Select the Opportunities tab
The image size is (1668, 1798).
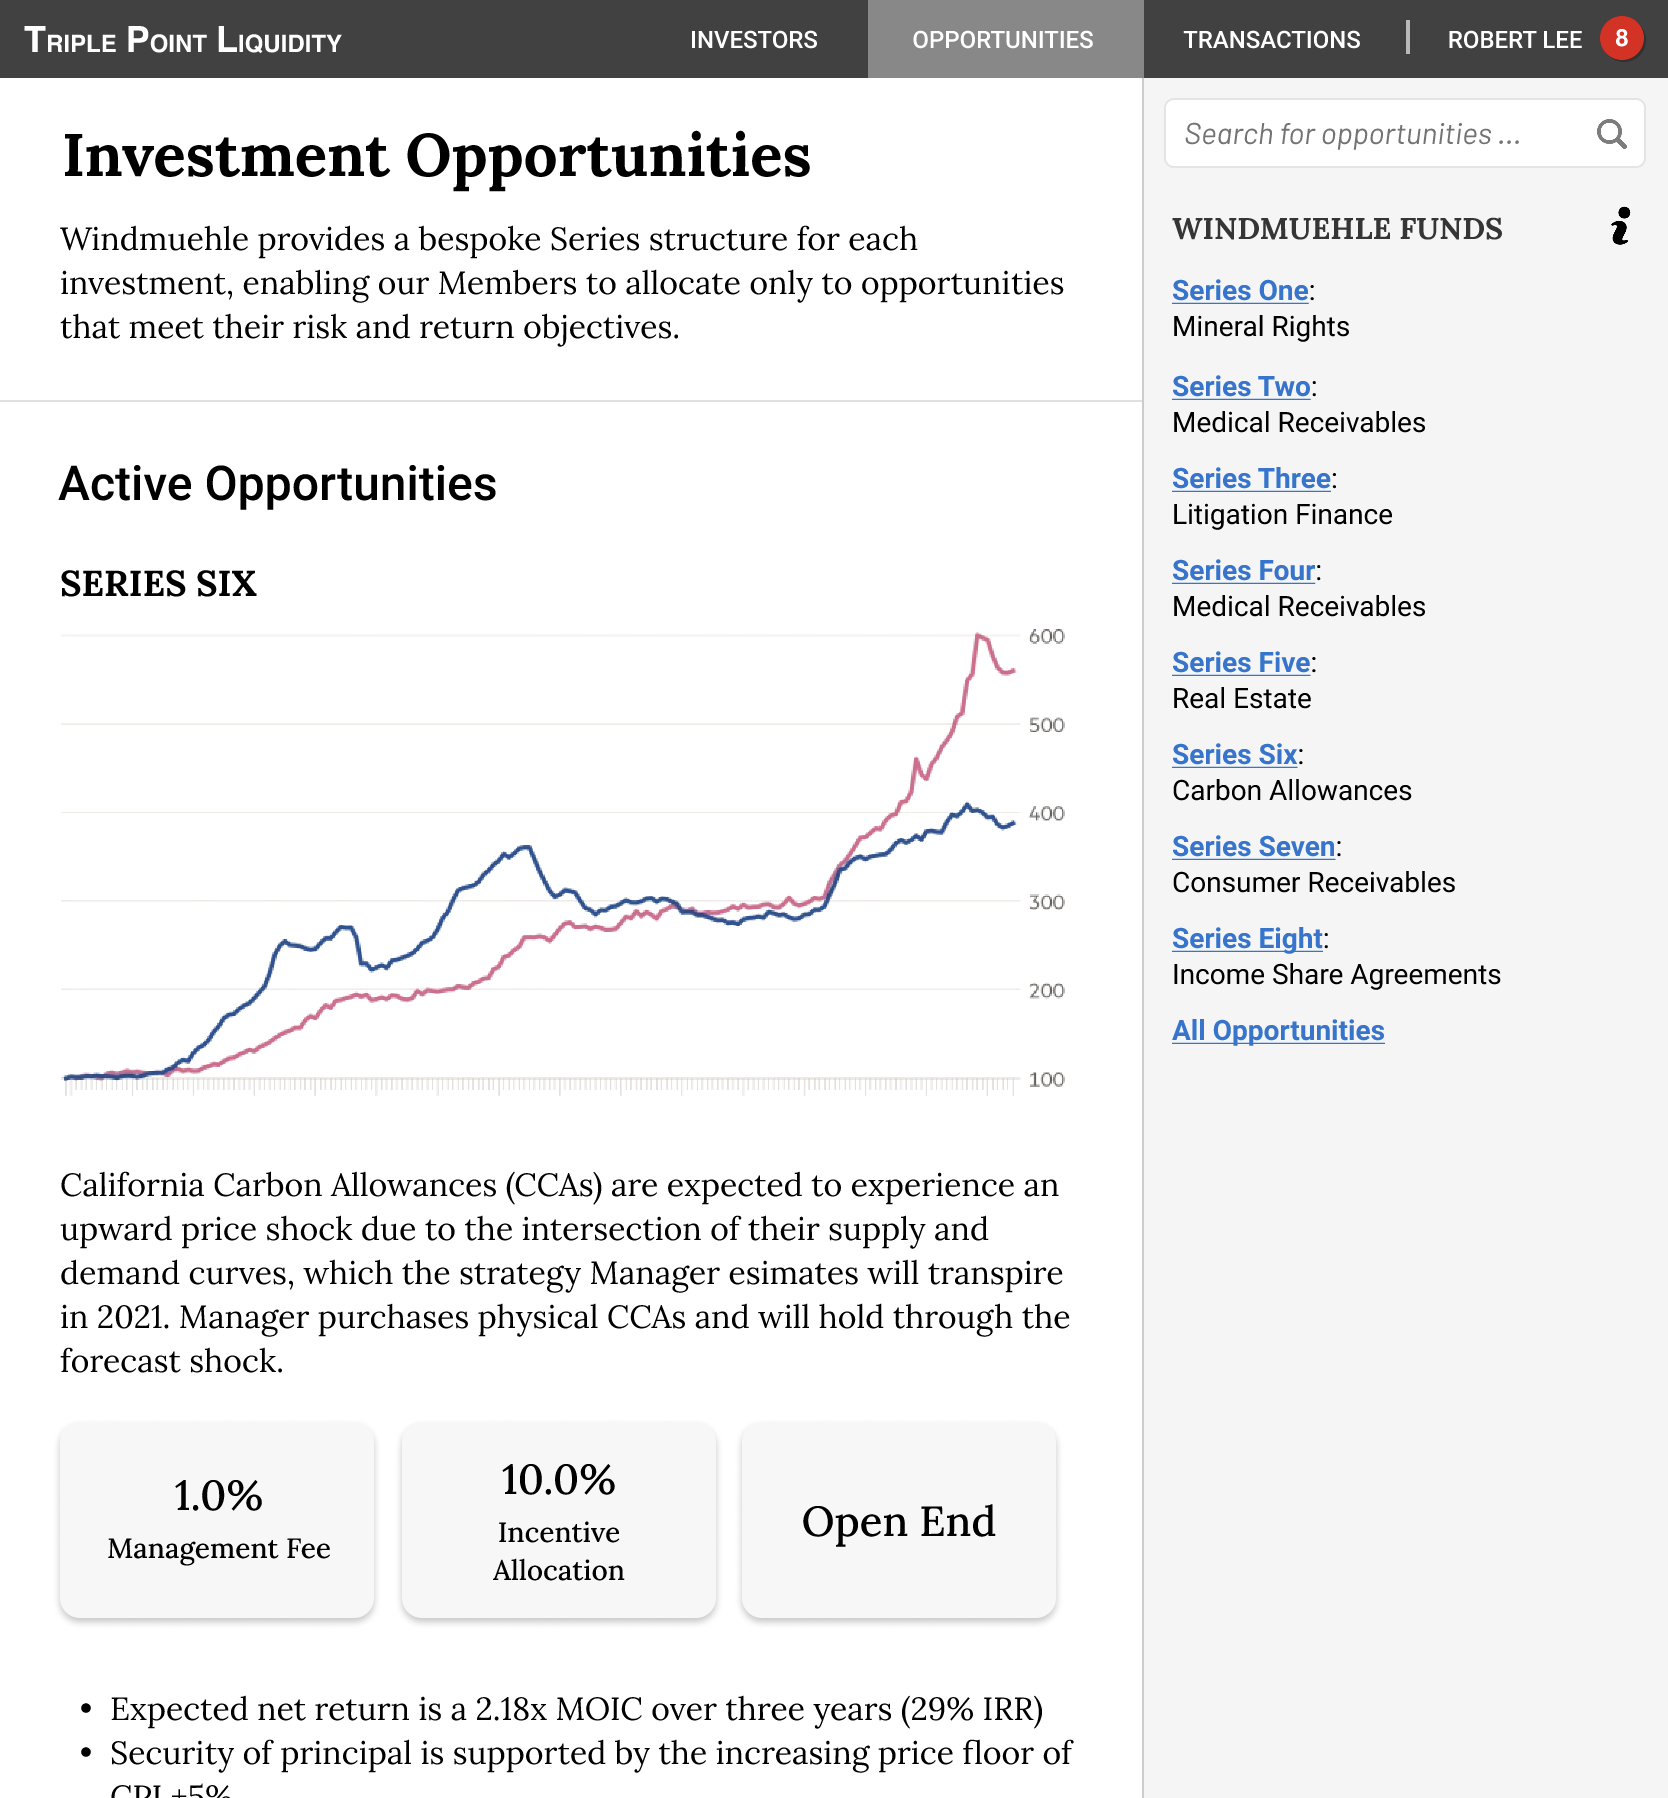(1003, 40)
